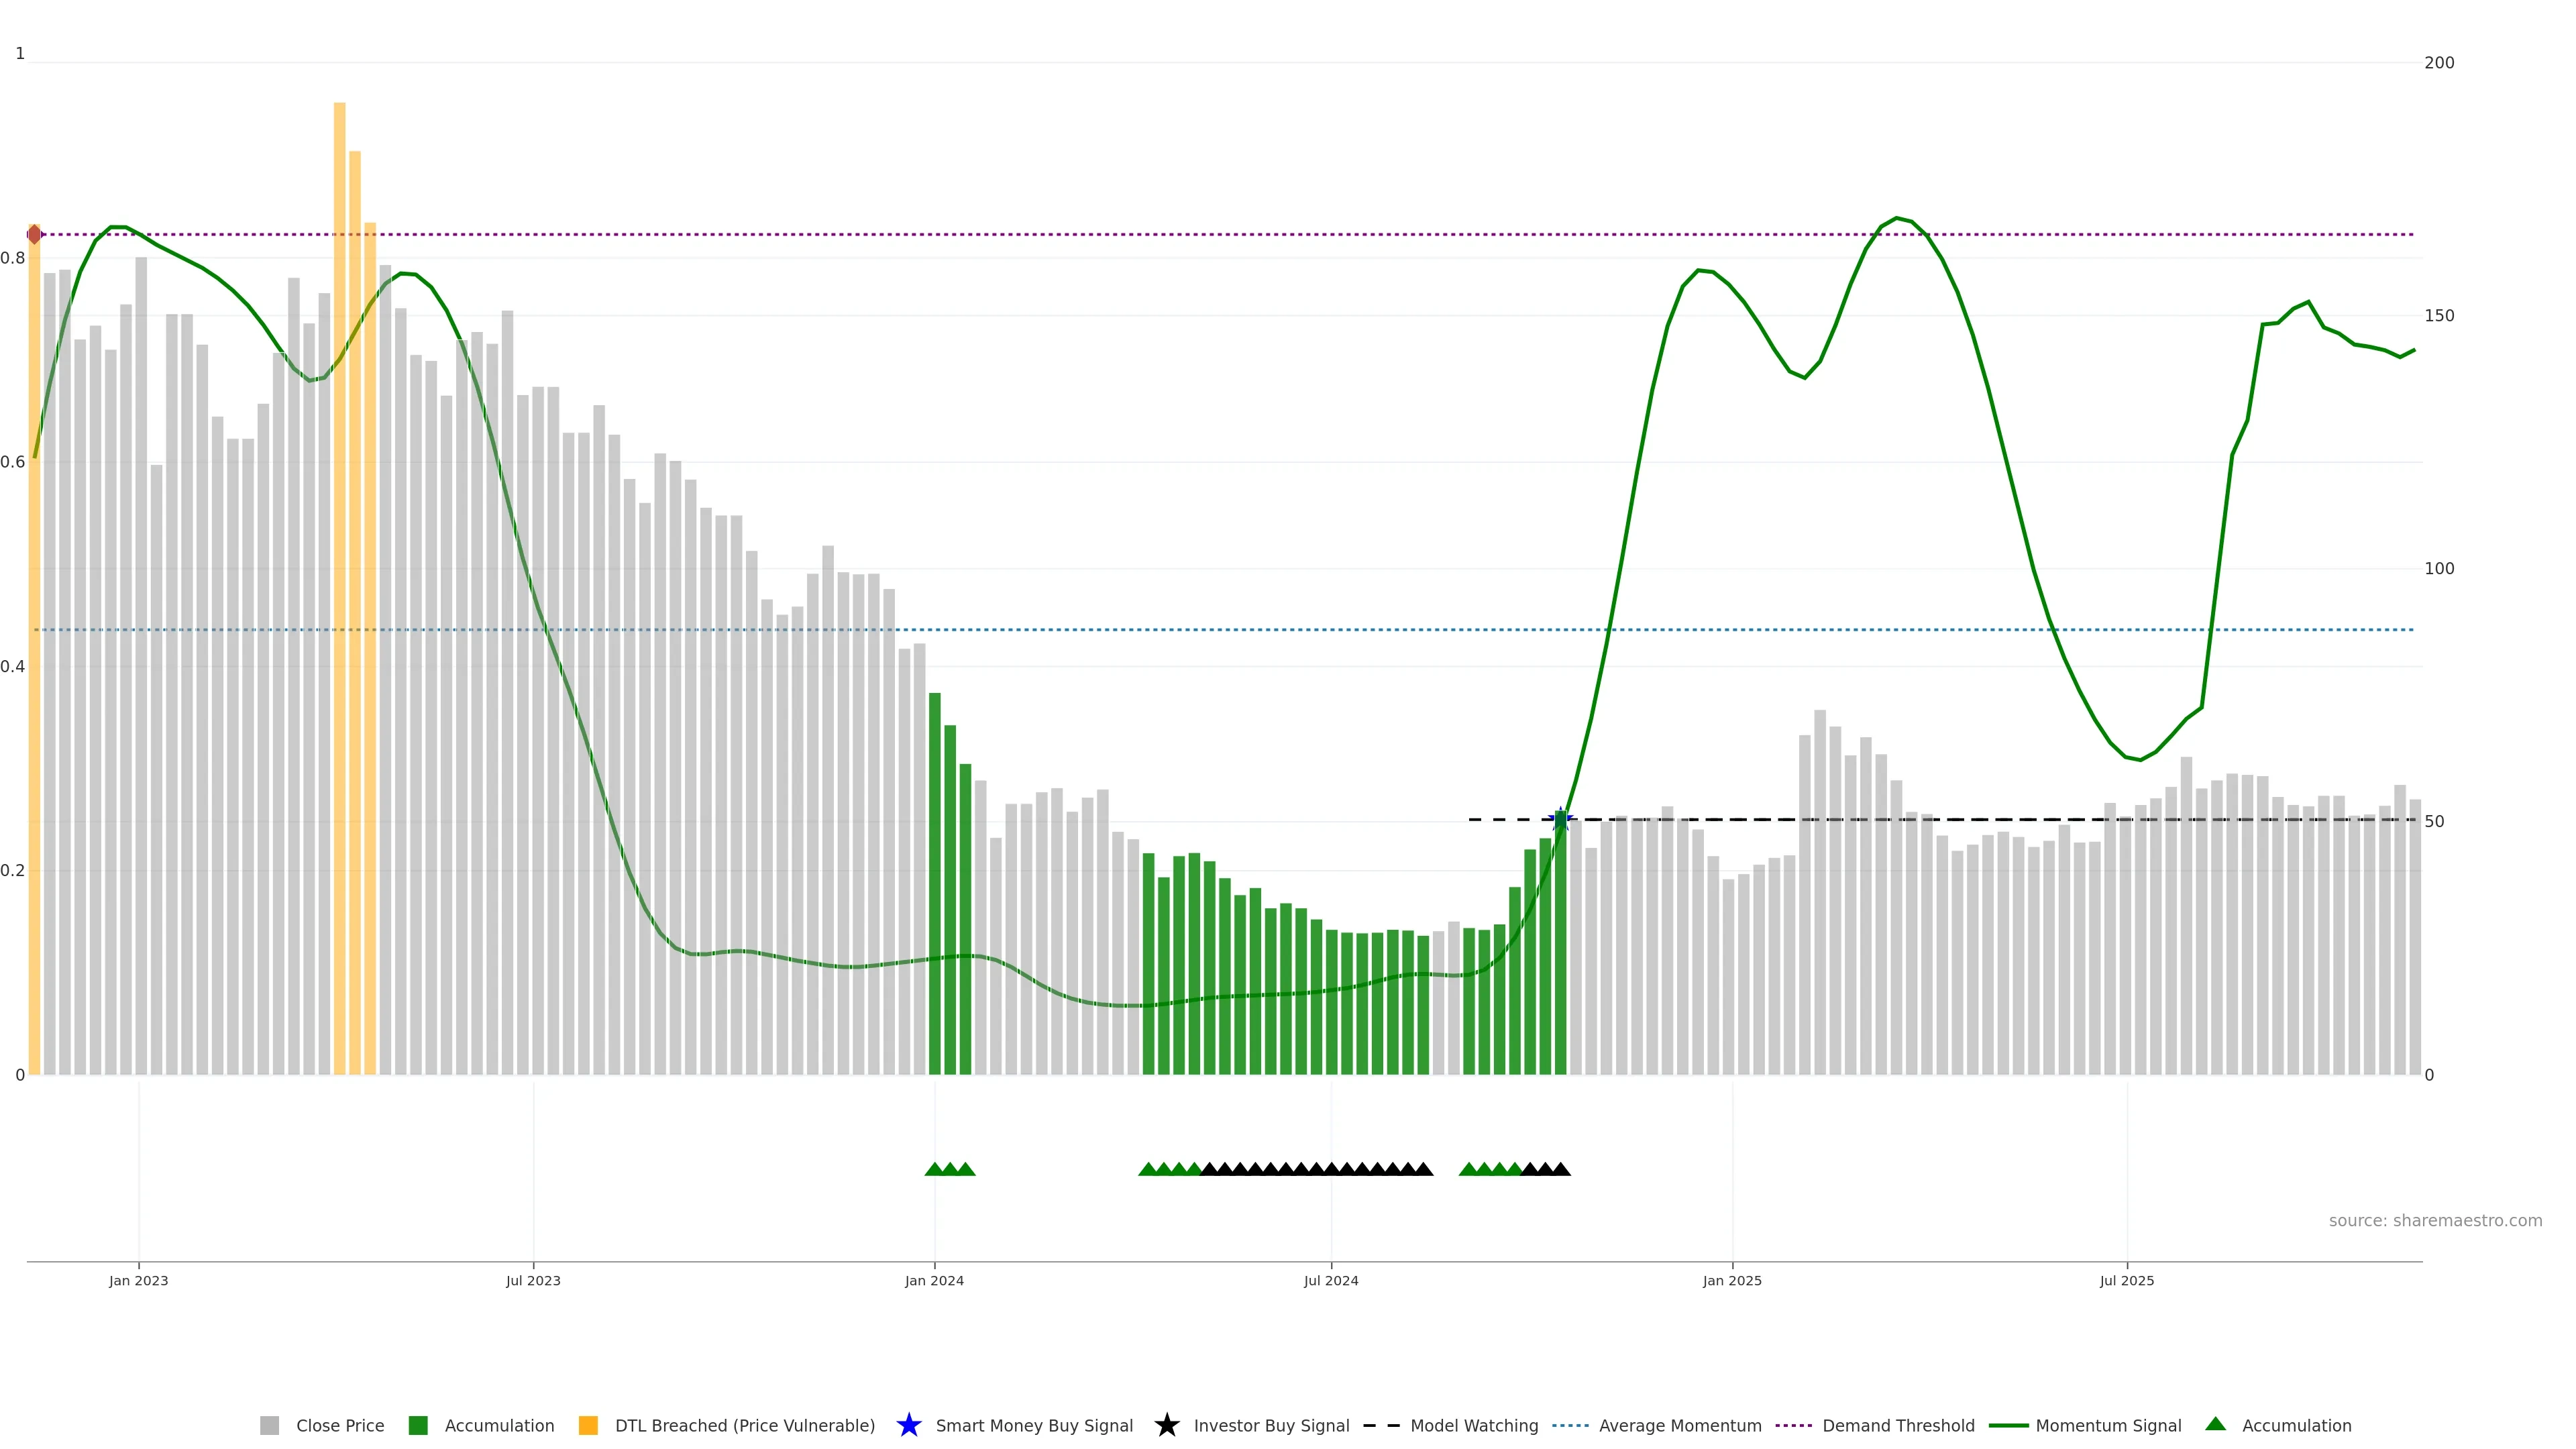Click the 200 label on the right axis
2576x1449 pixels.
pos(2439,63)
